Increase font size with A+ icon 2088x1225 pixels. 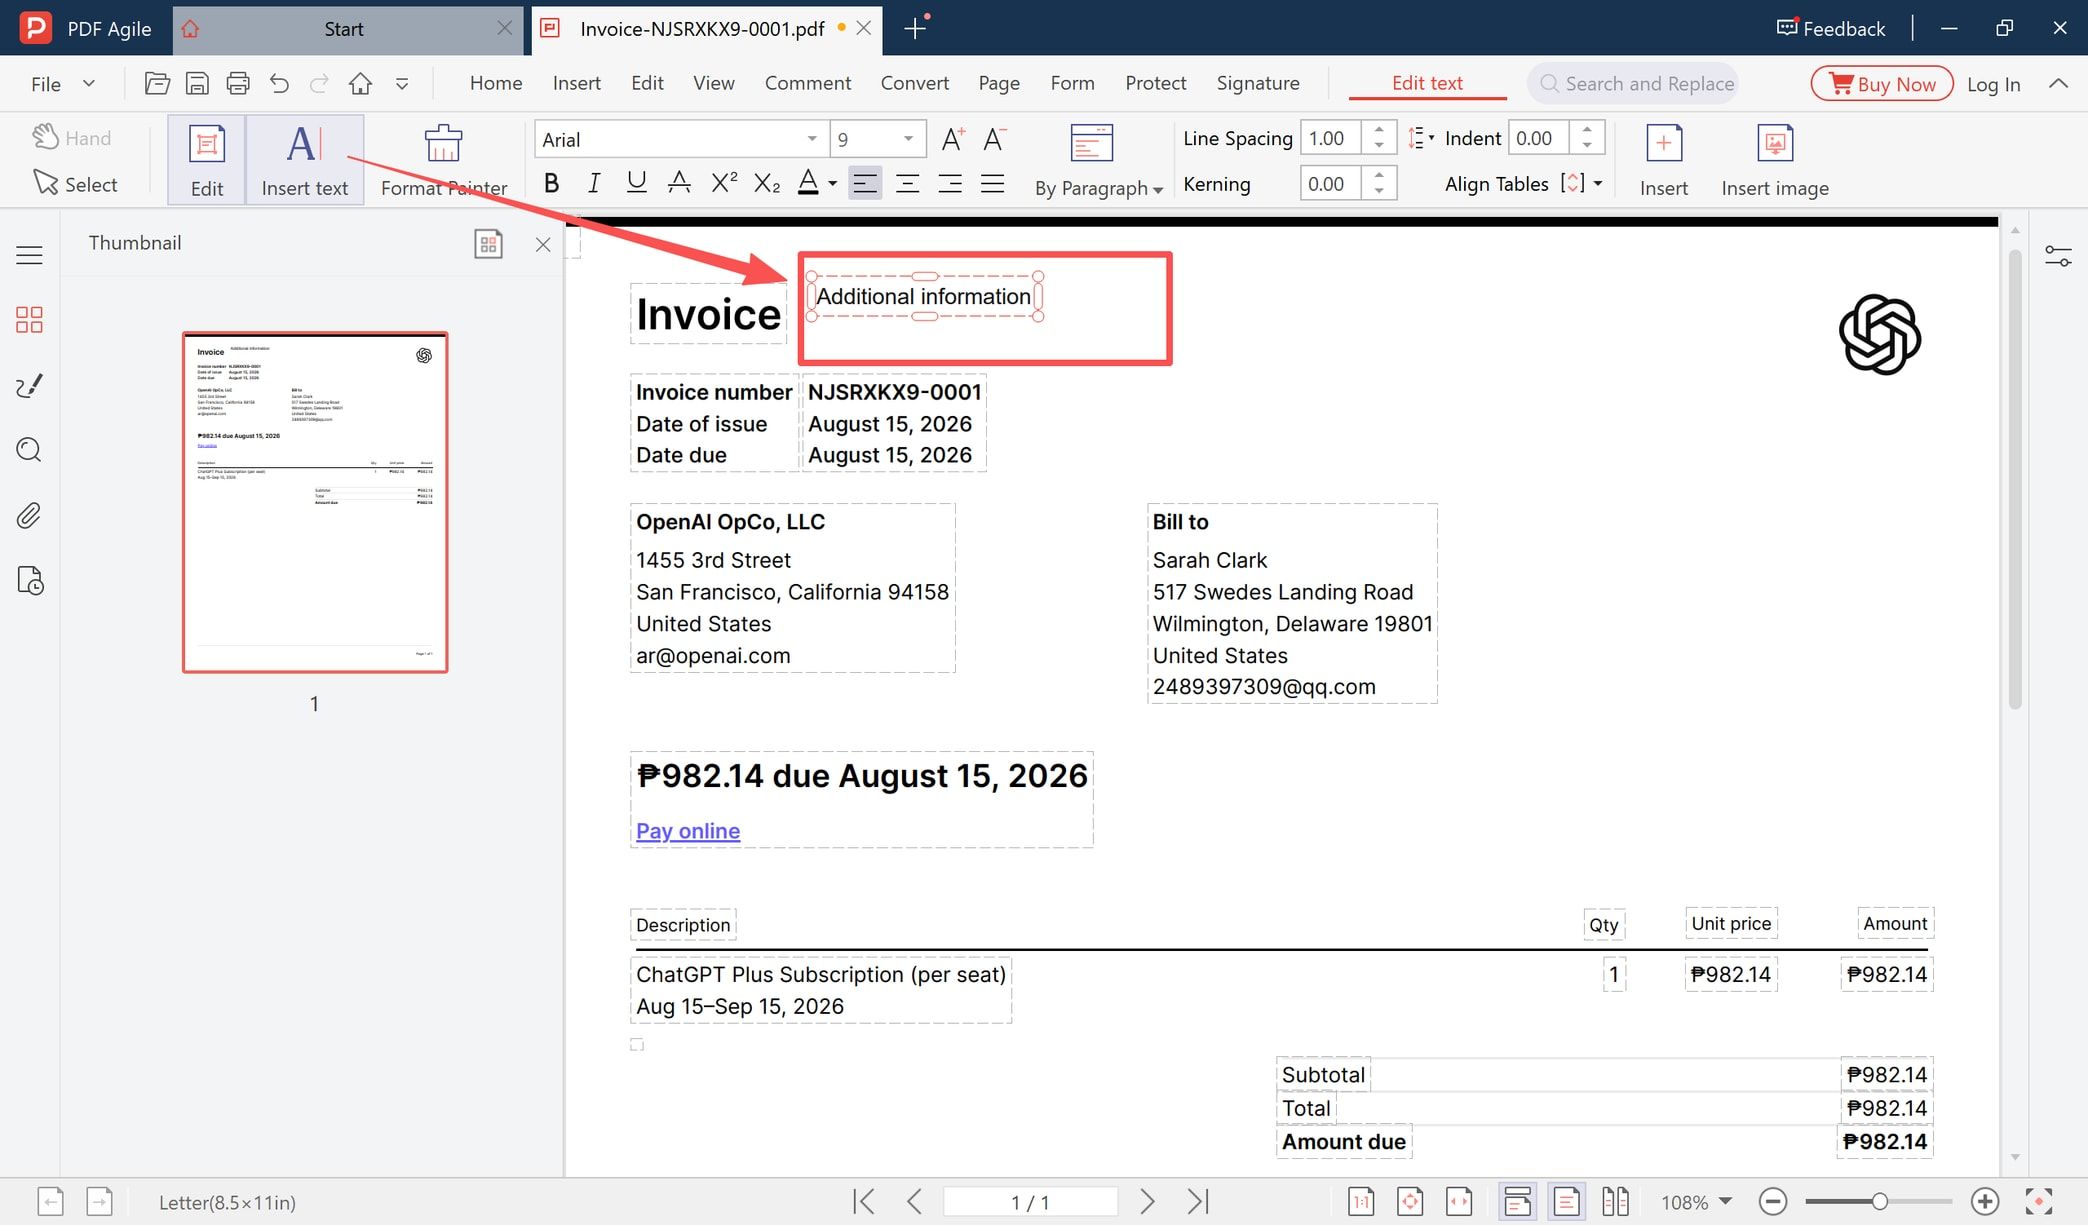click(953, 139)
